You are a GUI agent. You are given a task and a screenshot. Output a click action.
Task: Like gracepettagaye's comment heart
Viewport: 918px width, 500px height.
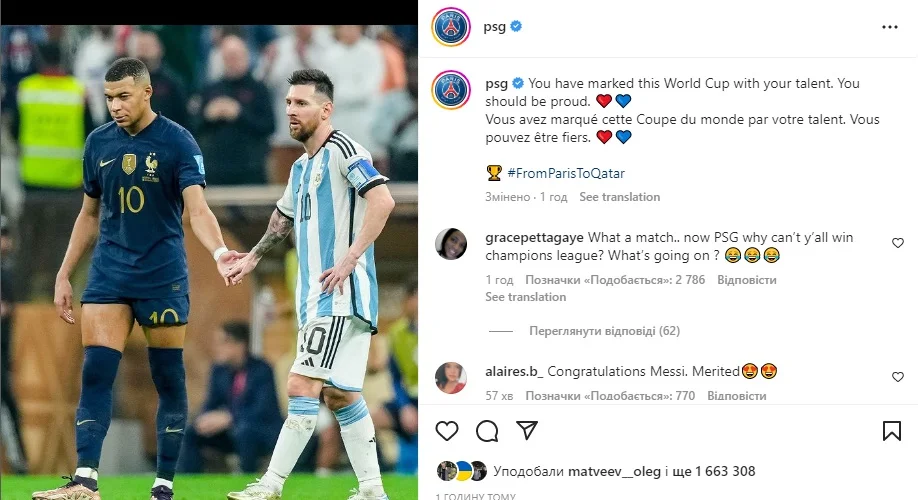(x=898, y=242)
